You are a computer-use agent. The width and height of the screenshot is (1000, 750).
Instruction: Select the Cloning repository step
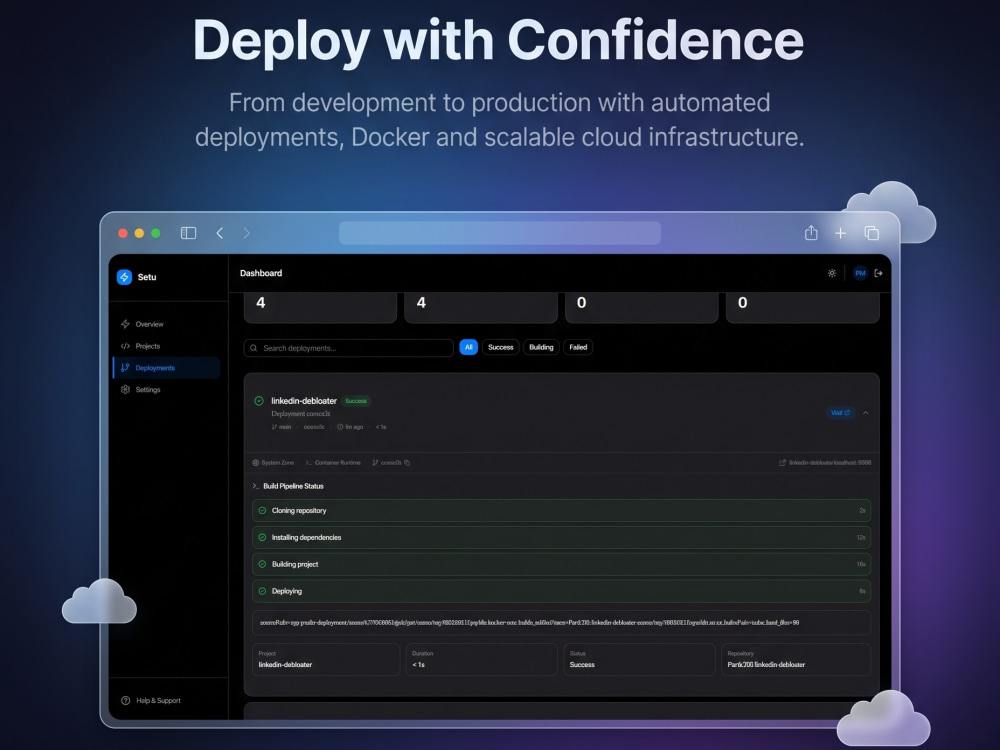tap(561, 510)
